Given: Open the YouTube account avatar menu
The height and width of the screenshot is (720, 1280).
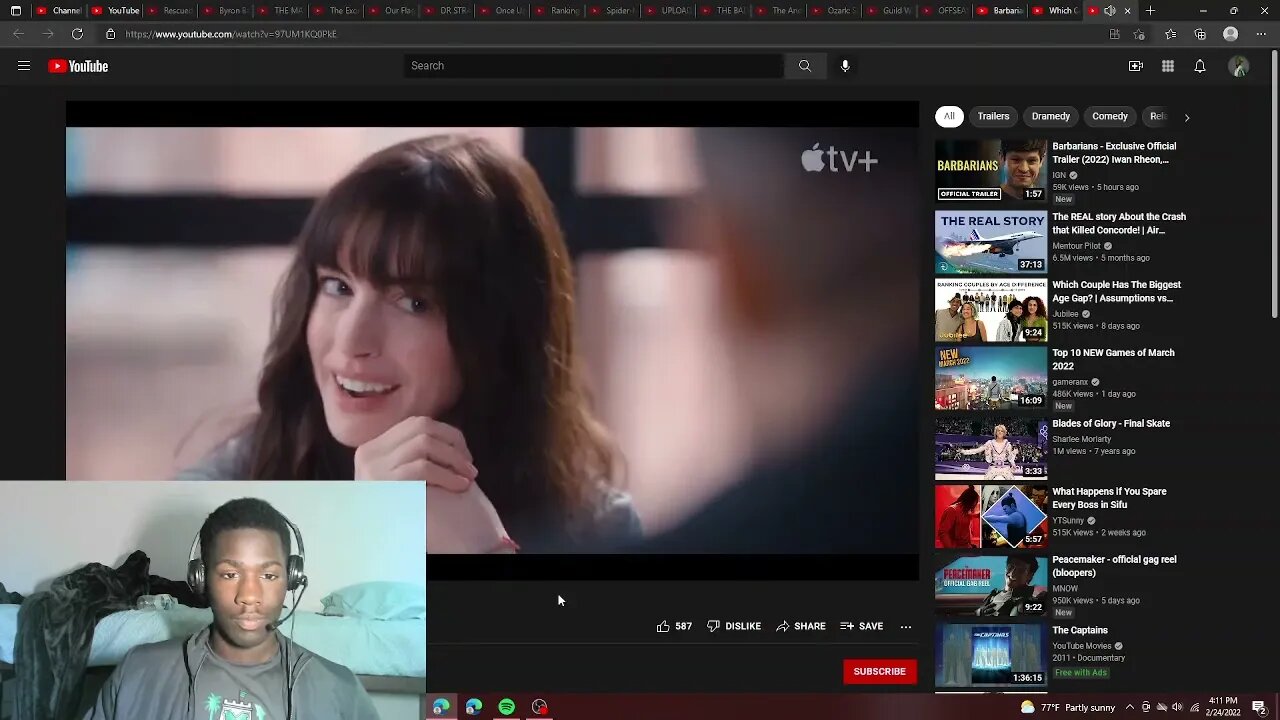Looking at the screenshot, I should [1239, 66].
